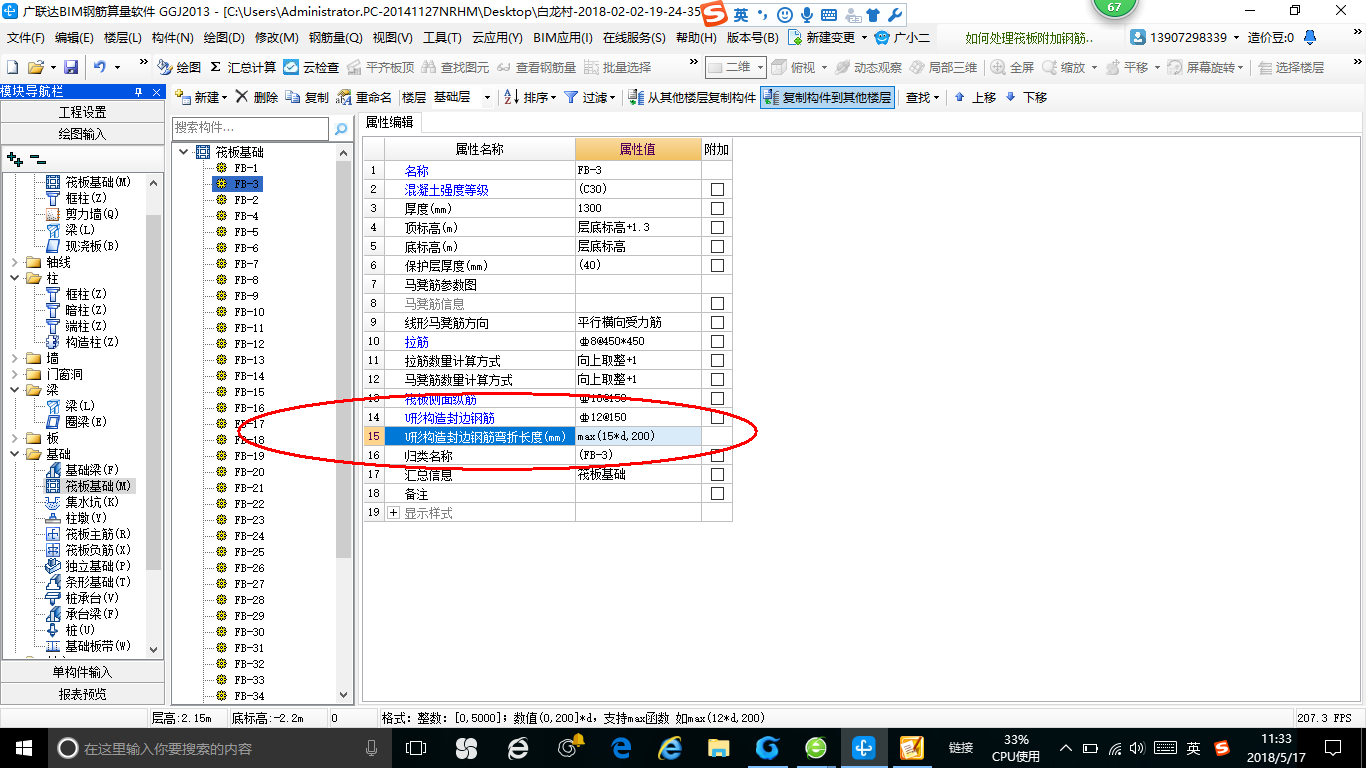
Task: Open the 全屏 fullscreen tool
Action: pos(1013,67)
